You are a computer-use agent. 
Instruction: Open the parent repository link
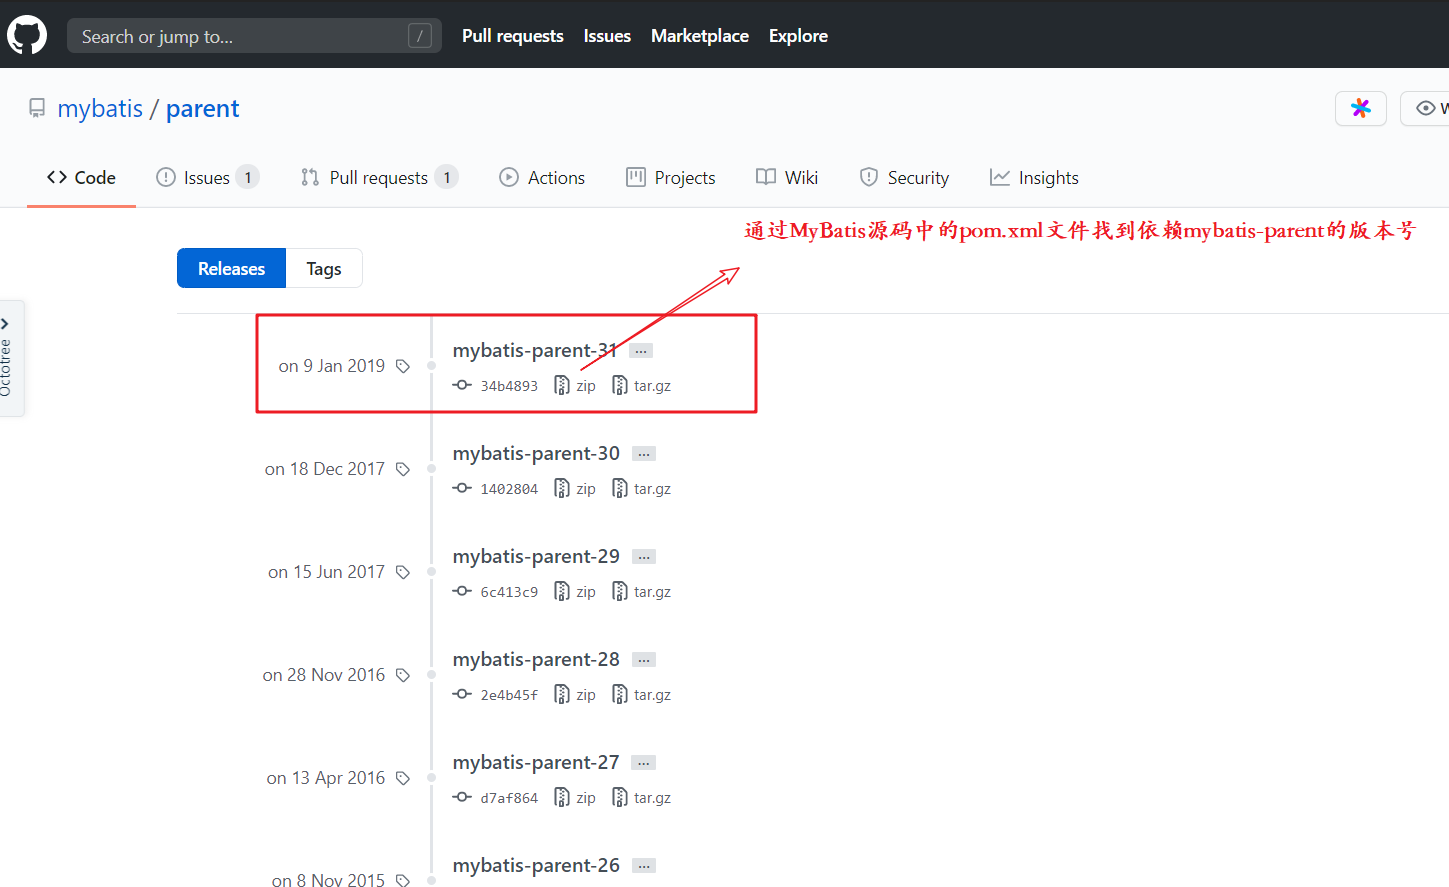point(203,108)
